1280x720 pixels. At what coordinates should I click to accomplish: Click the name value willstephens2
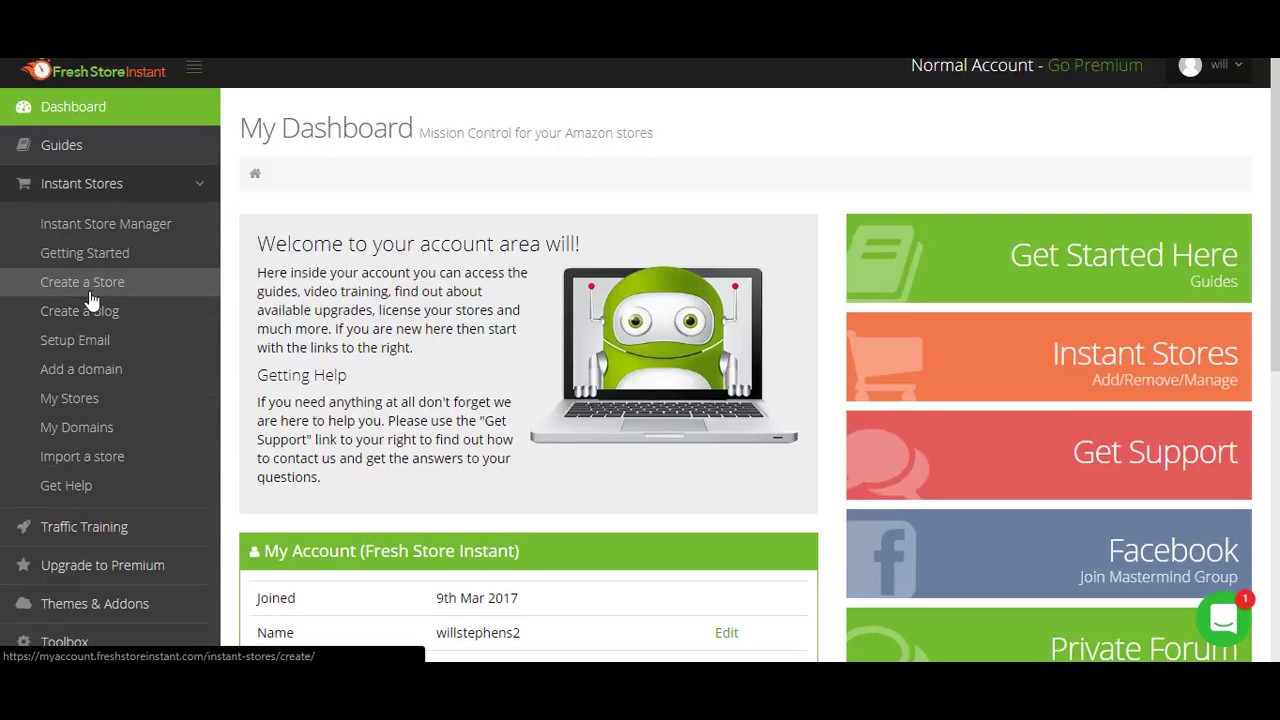(x=478, y=633)
